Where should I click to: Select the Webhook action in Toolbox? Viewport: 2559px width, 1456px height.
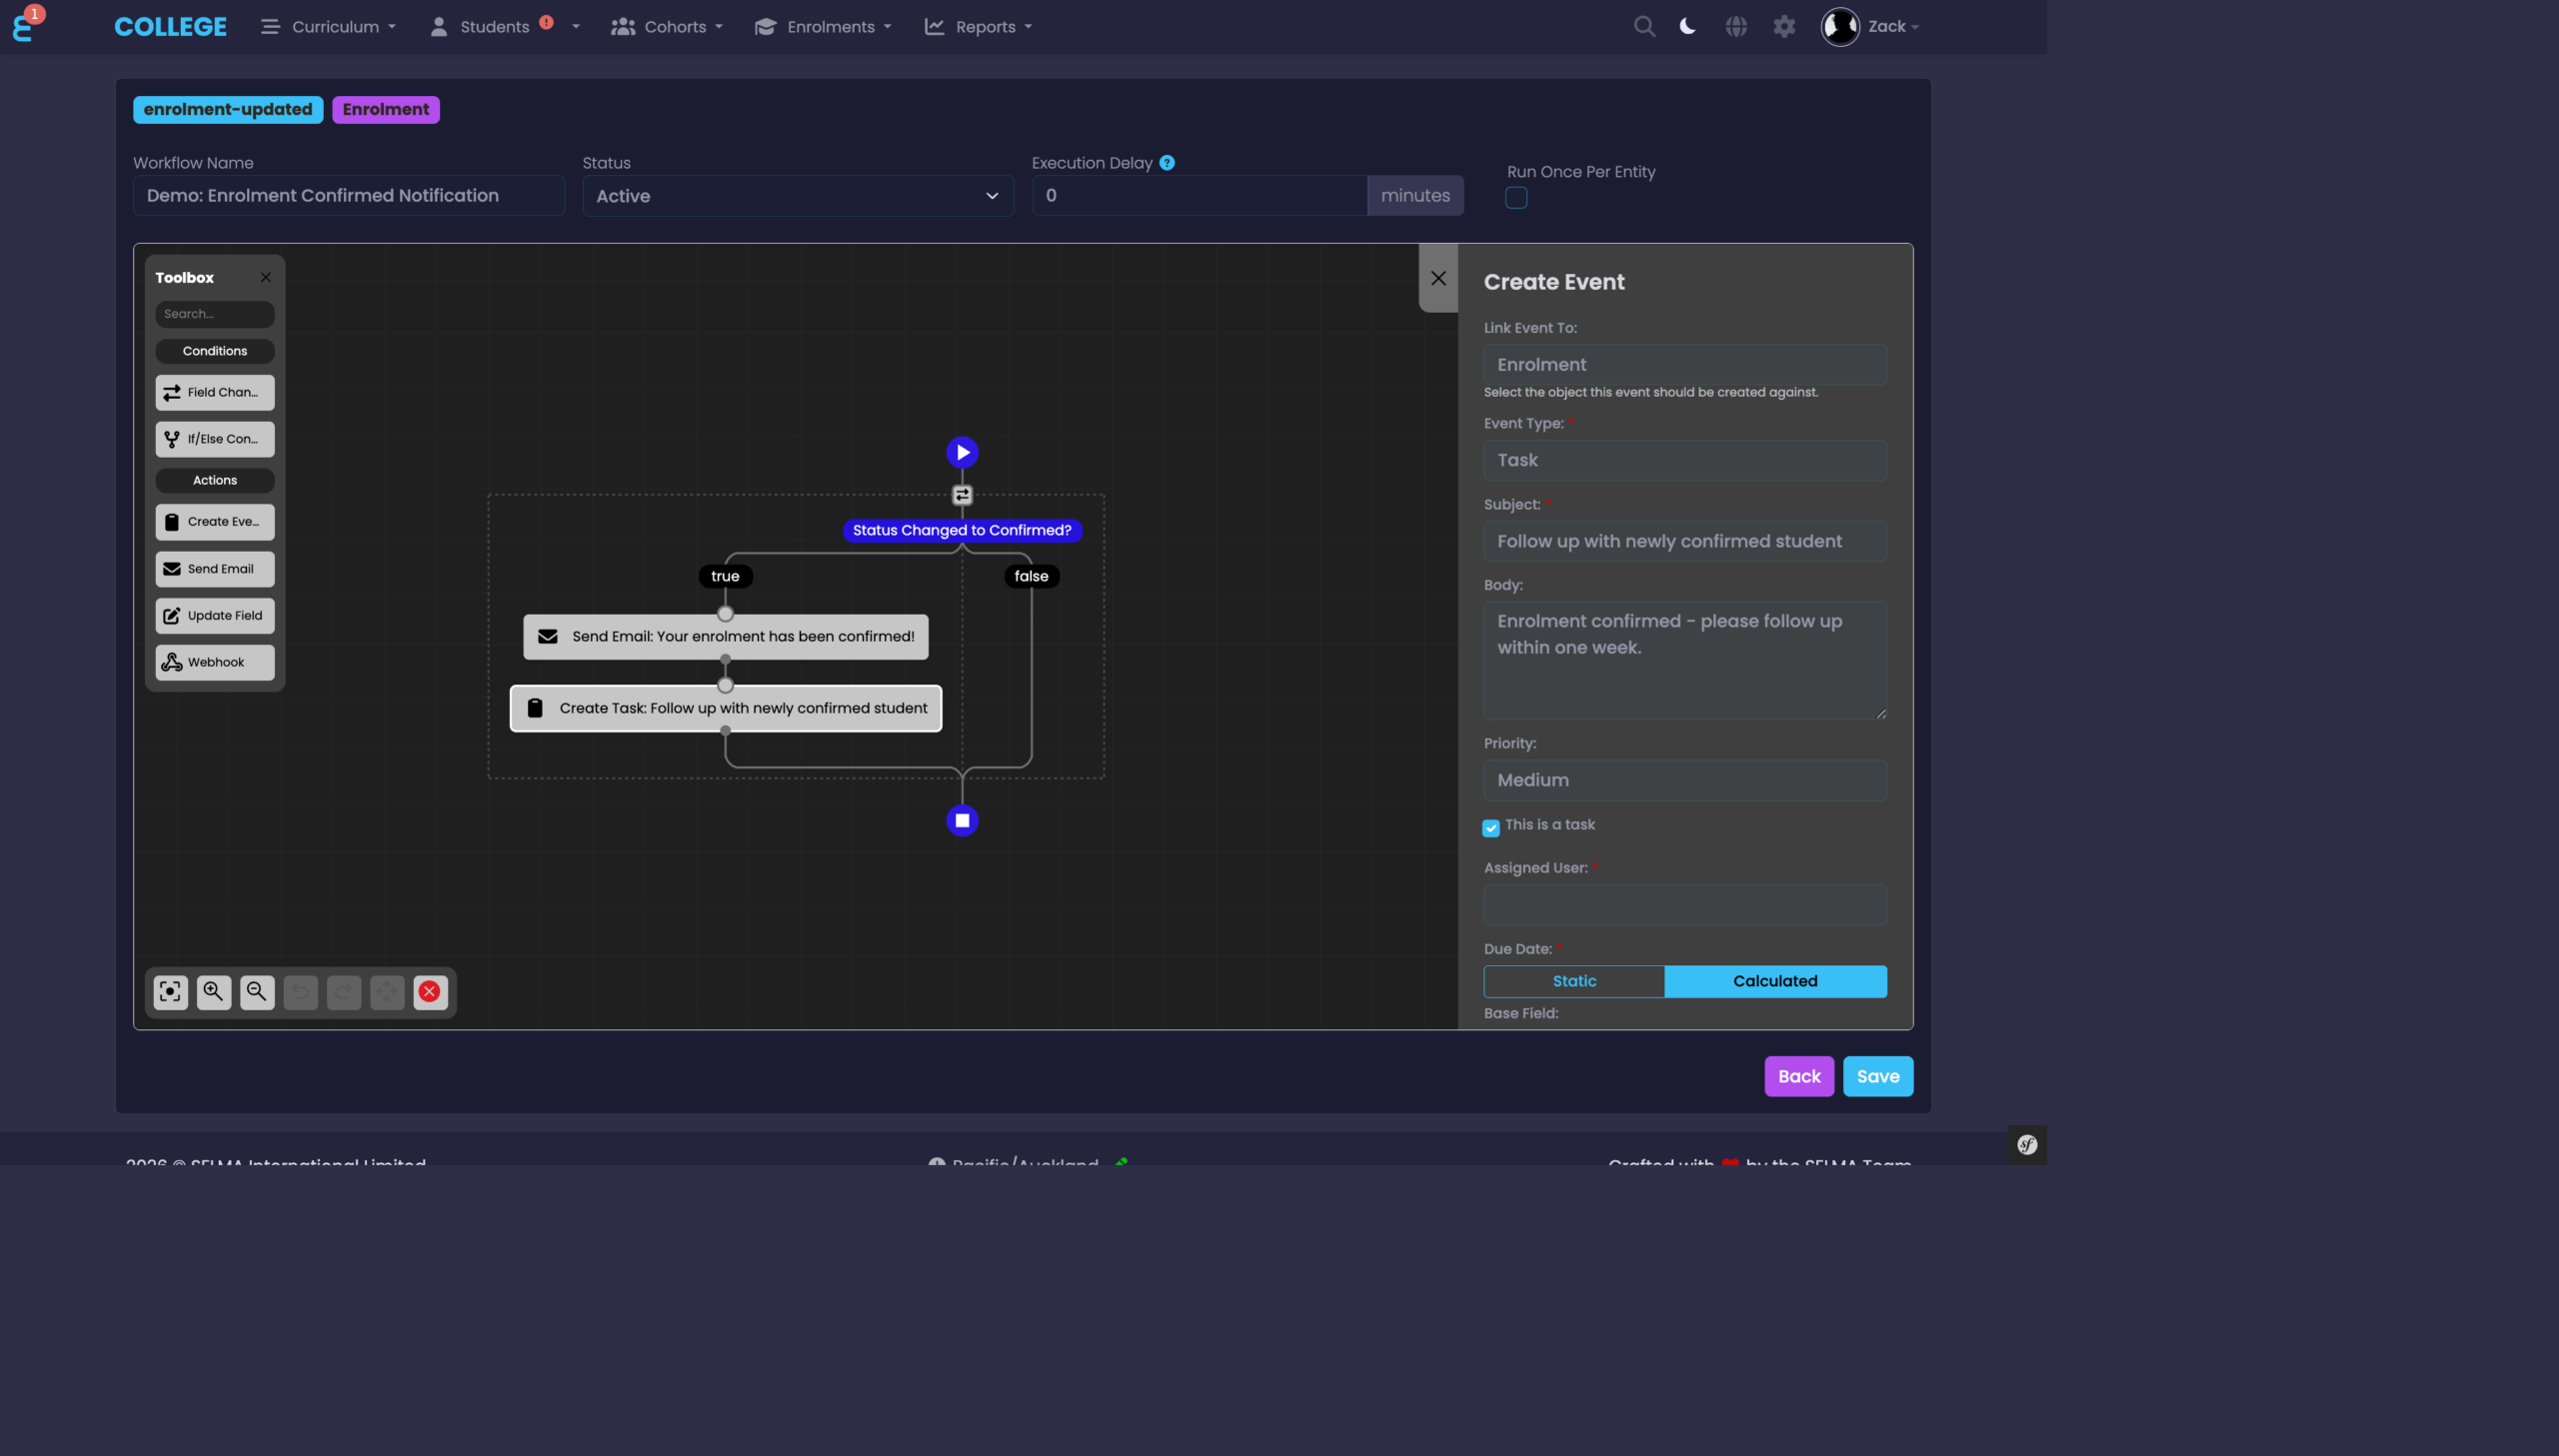tap(215, 662)
